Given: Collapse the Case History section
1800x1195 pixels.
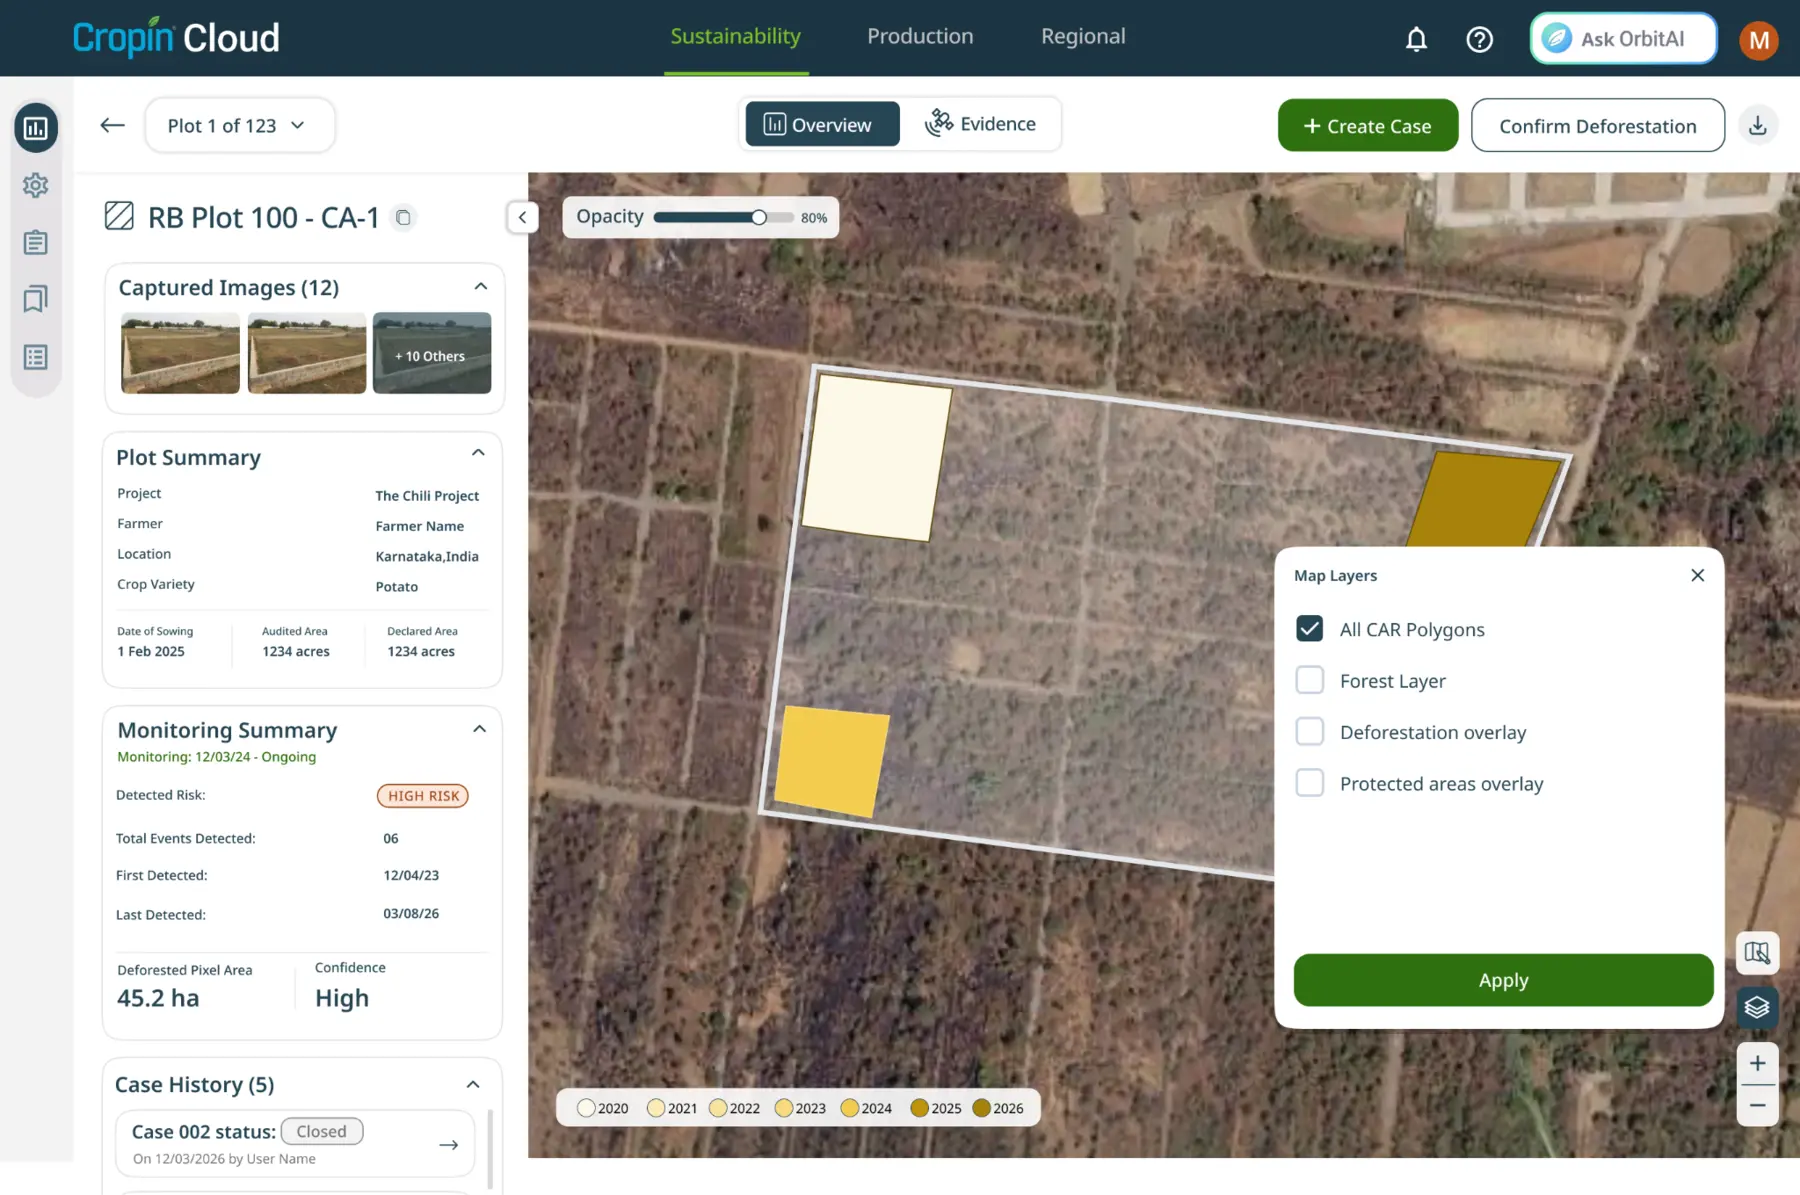Looking at the screenshot, I should (473, 1085).
